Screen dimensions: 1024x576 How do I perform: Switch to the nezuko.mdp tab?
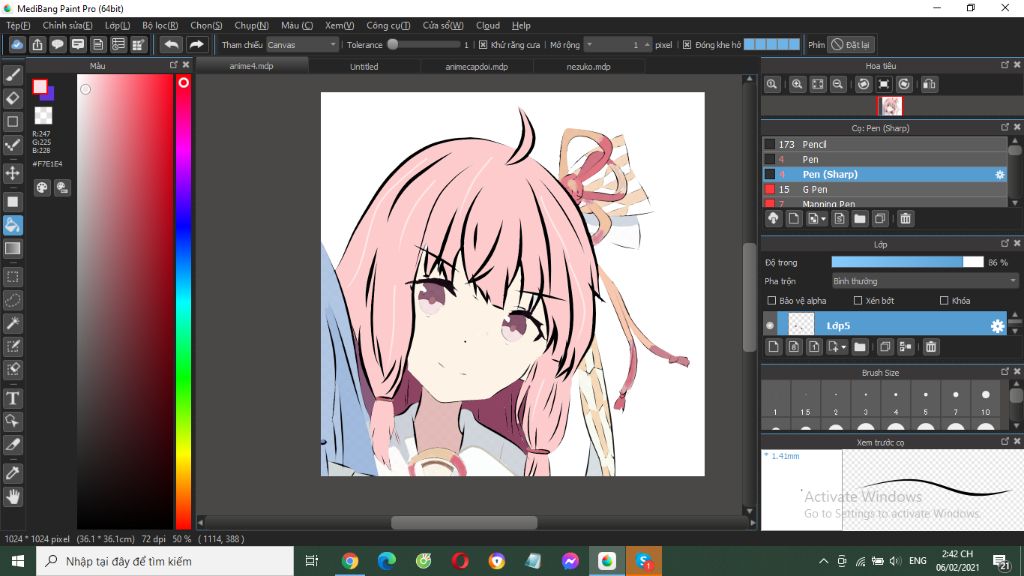click(x=588, y=67)
